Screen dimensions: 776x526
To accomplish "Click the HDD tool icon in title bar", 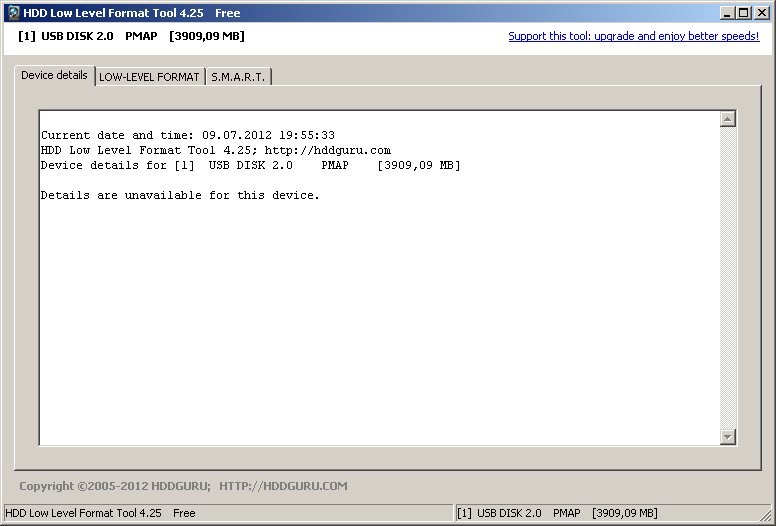I will click(x=12, y=13).
